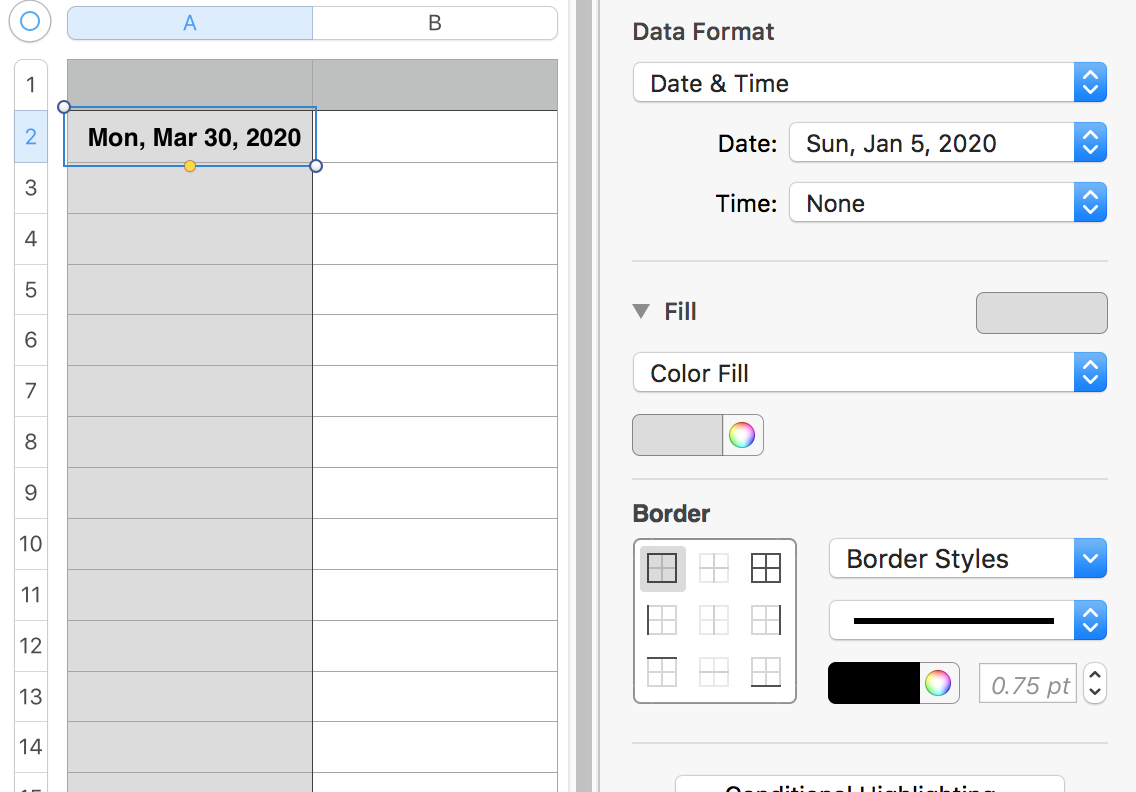The height and width of the screenshot is (792, 1136).
Task: Click the black border color swatch
Action: (874, 683)
